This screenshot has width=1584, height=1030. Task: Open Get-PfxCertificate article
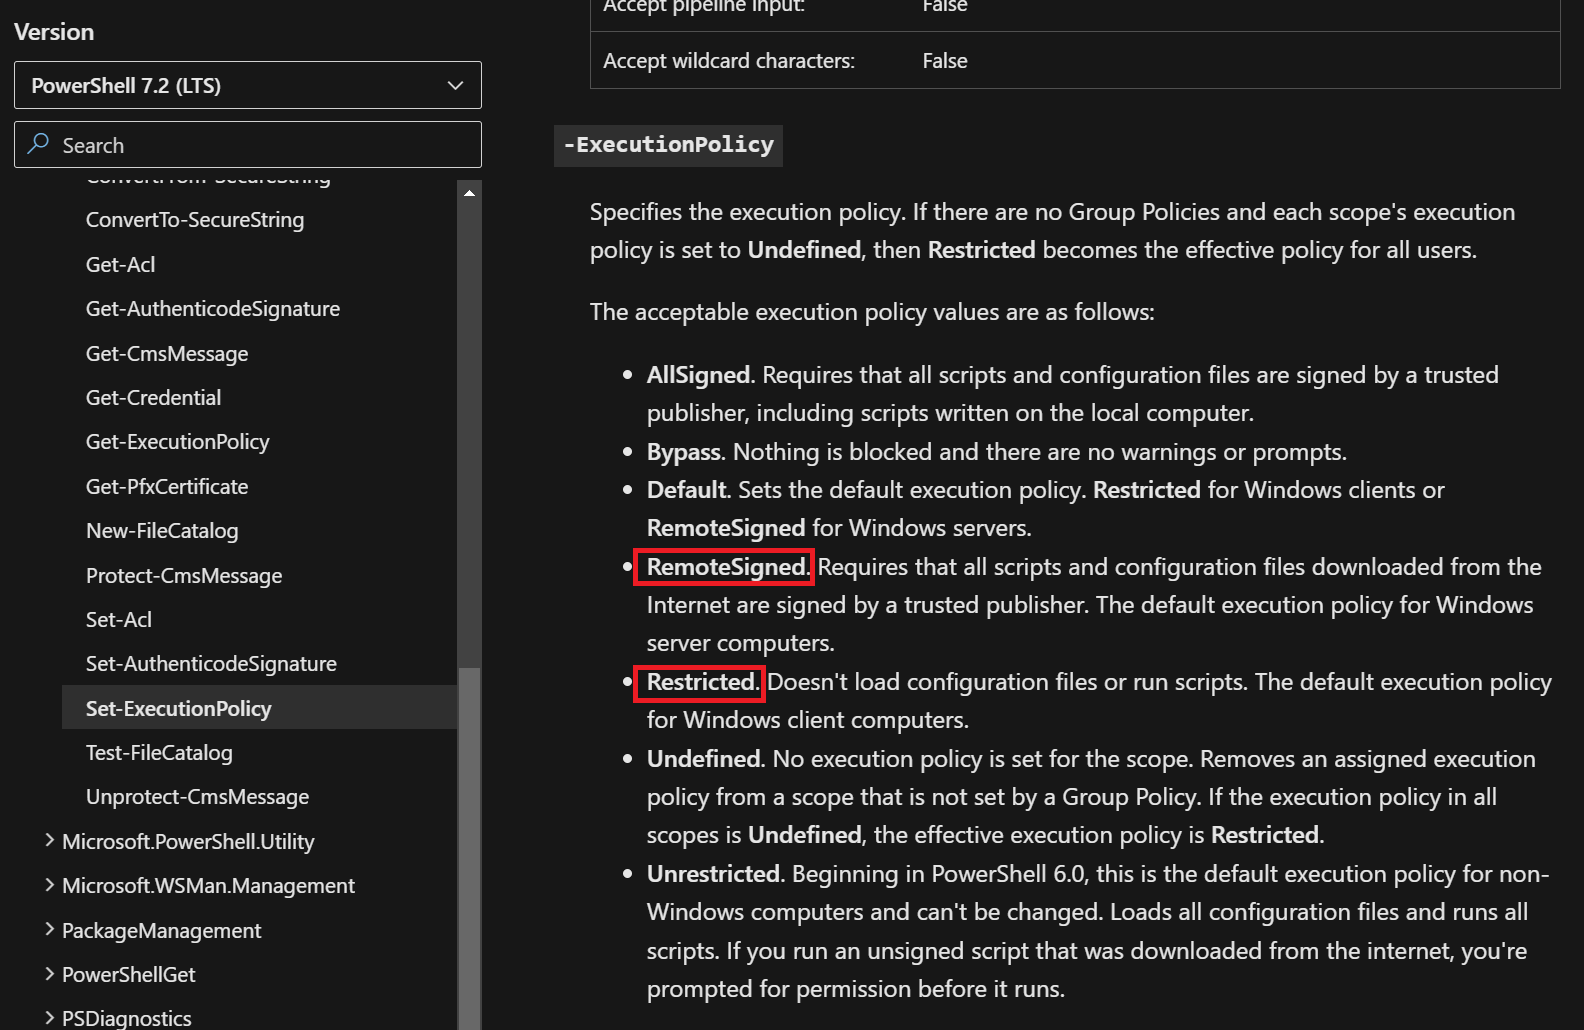(x=167, y=487)
